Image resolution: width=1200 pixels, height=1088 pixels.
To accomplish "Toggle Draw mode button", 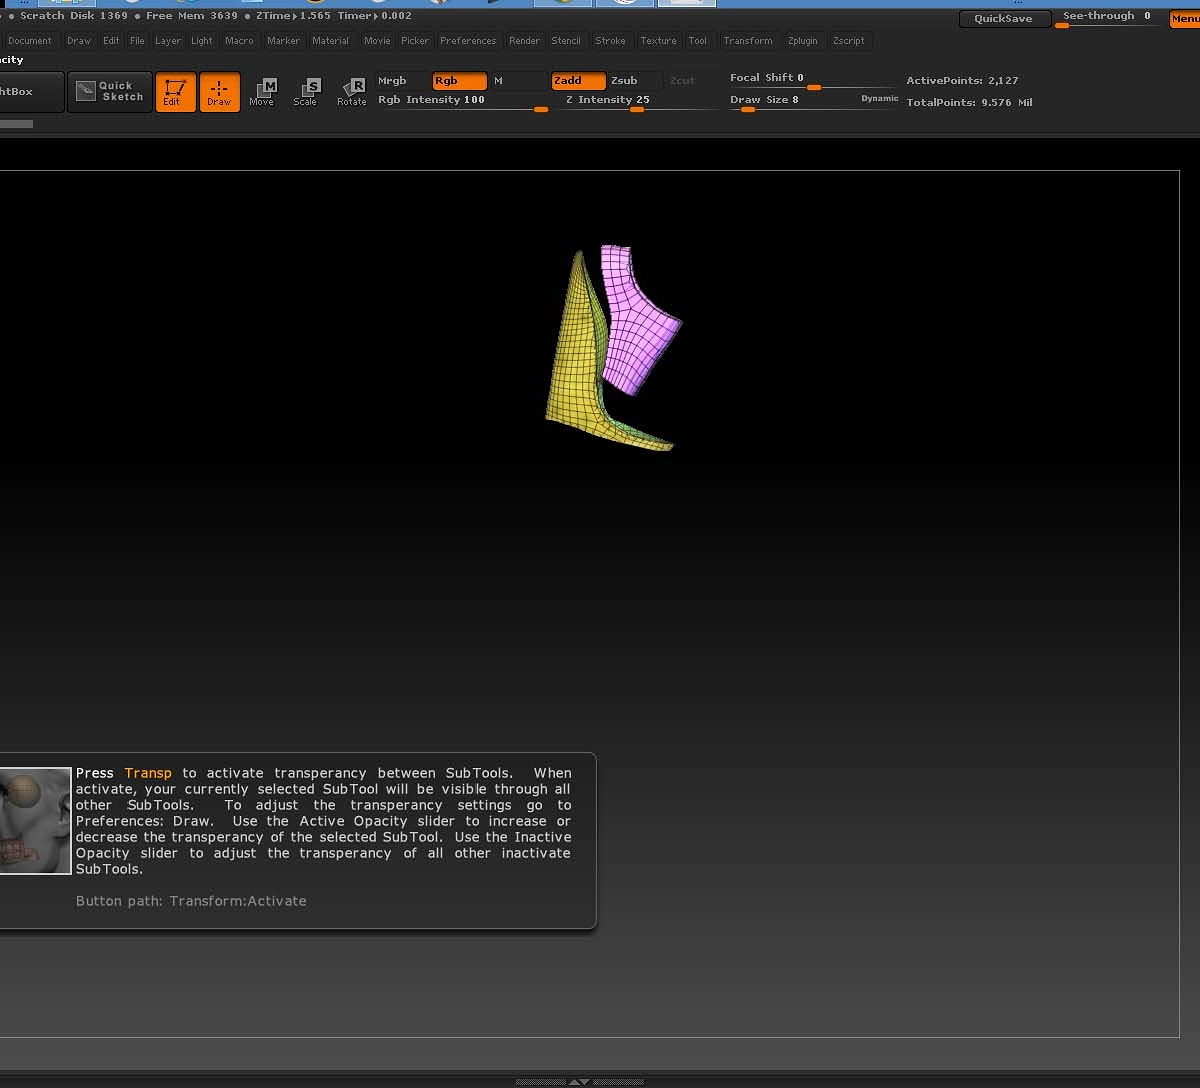I will (x=219, y=92).
